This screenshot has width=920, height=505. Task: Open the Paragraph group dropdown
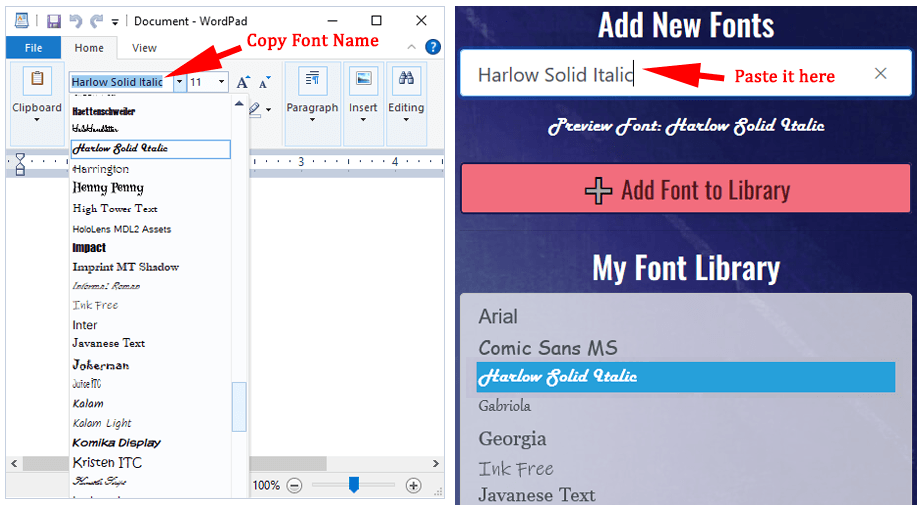pyautogui.click(x=312, y=103)
